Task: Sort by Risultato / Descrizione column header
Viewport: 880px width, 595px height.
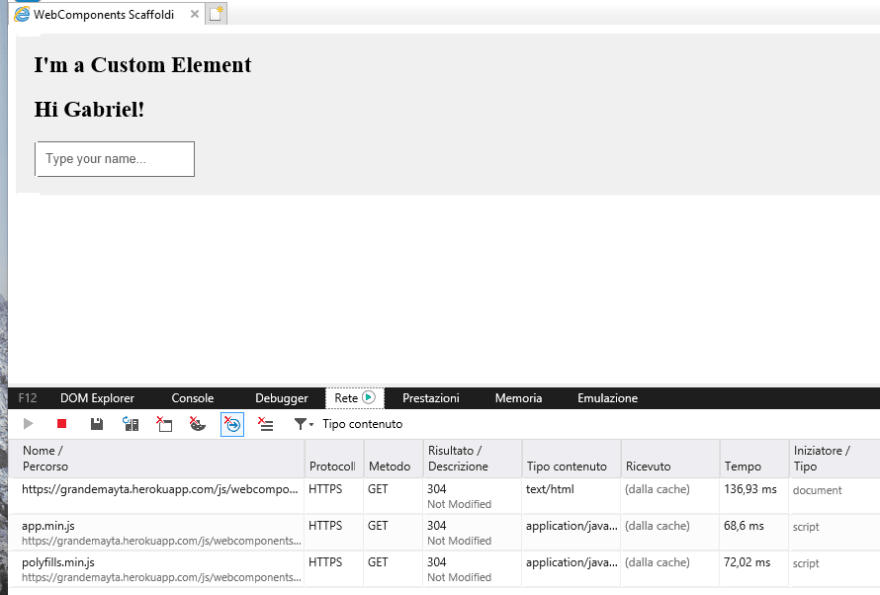Action: [473, 459]
